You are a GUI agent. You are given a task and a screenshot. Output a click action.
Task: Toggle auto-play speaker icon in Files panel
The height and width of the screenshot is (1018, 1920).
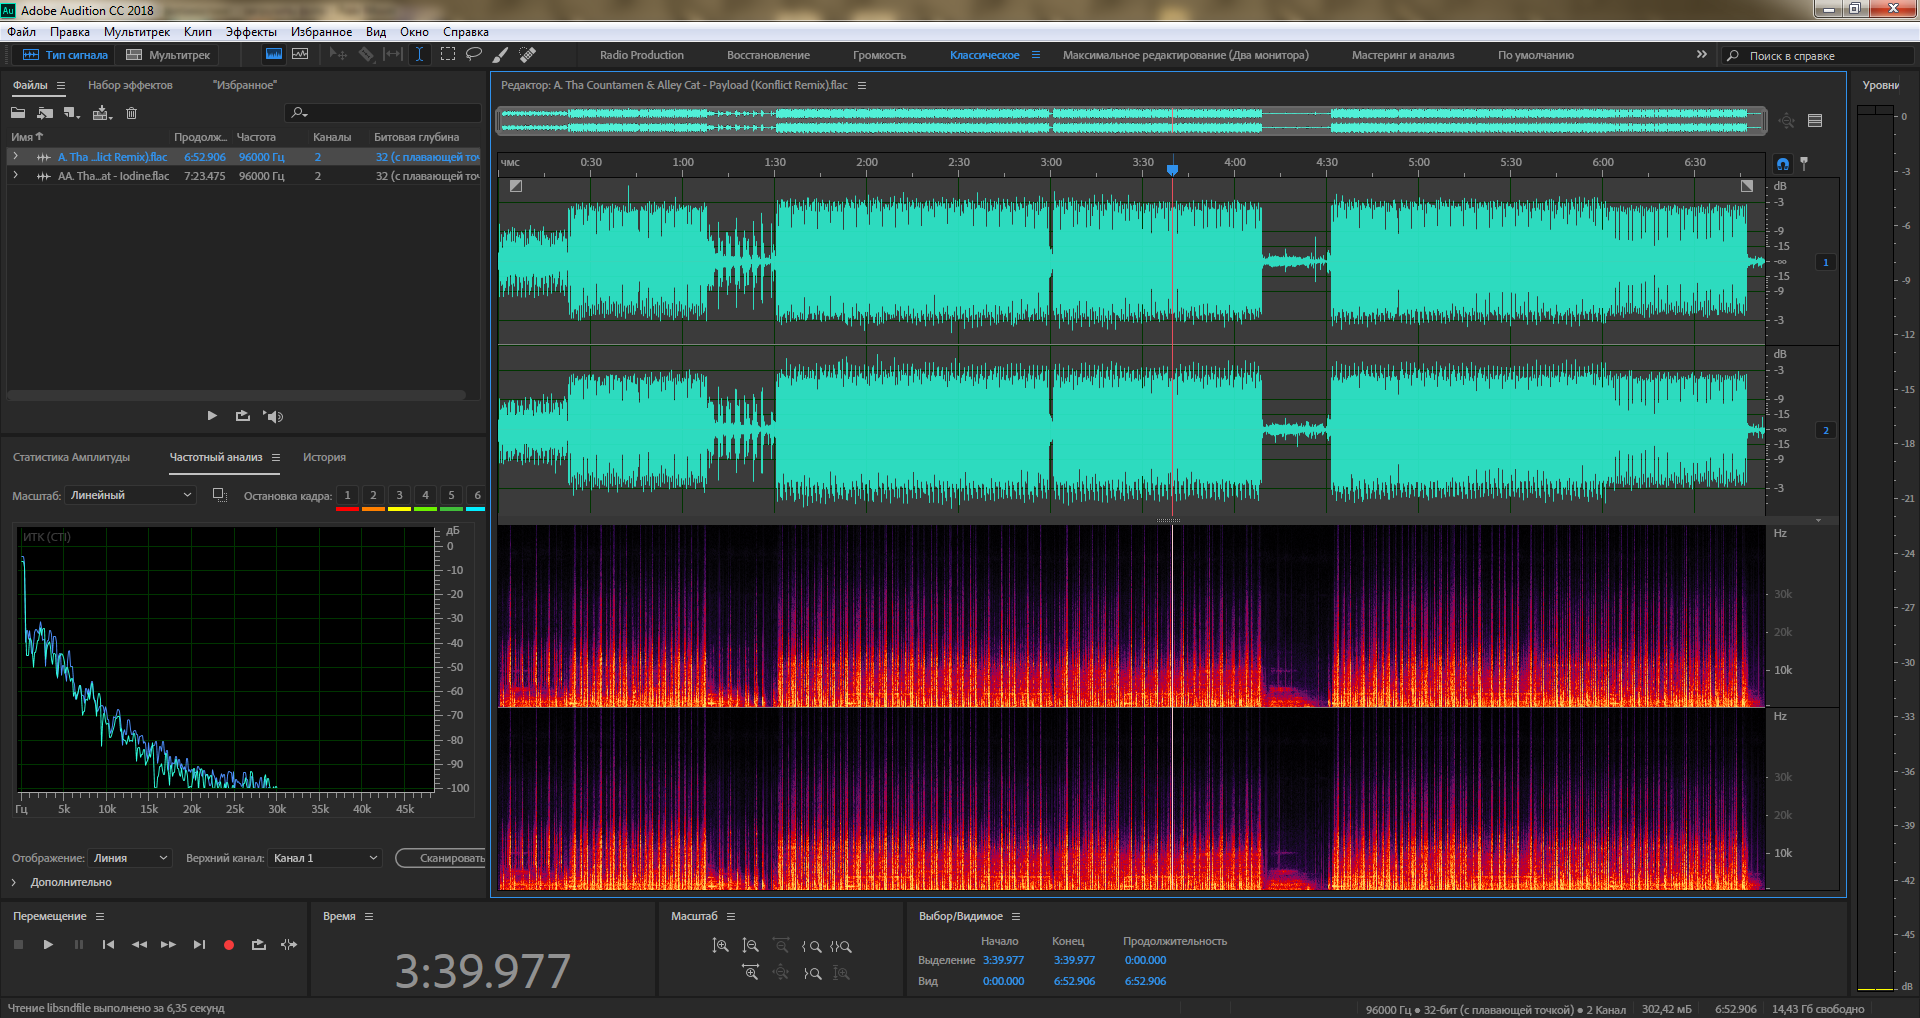coord(274,416)
